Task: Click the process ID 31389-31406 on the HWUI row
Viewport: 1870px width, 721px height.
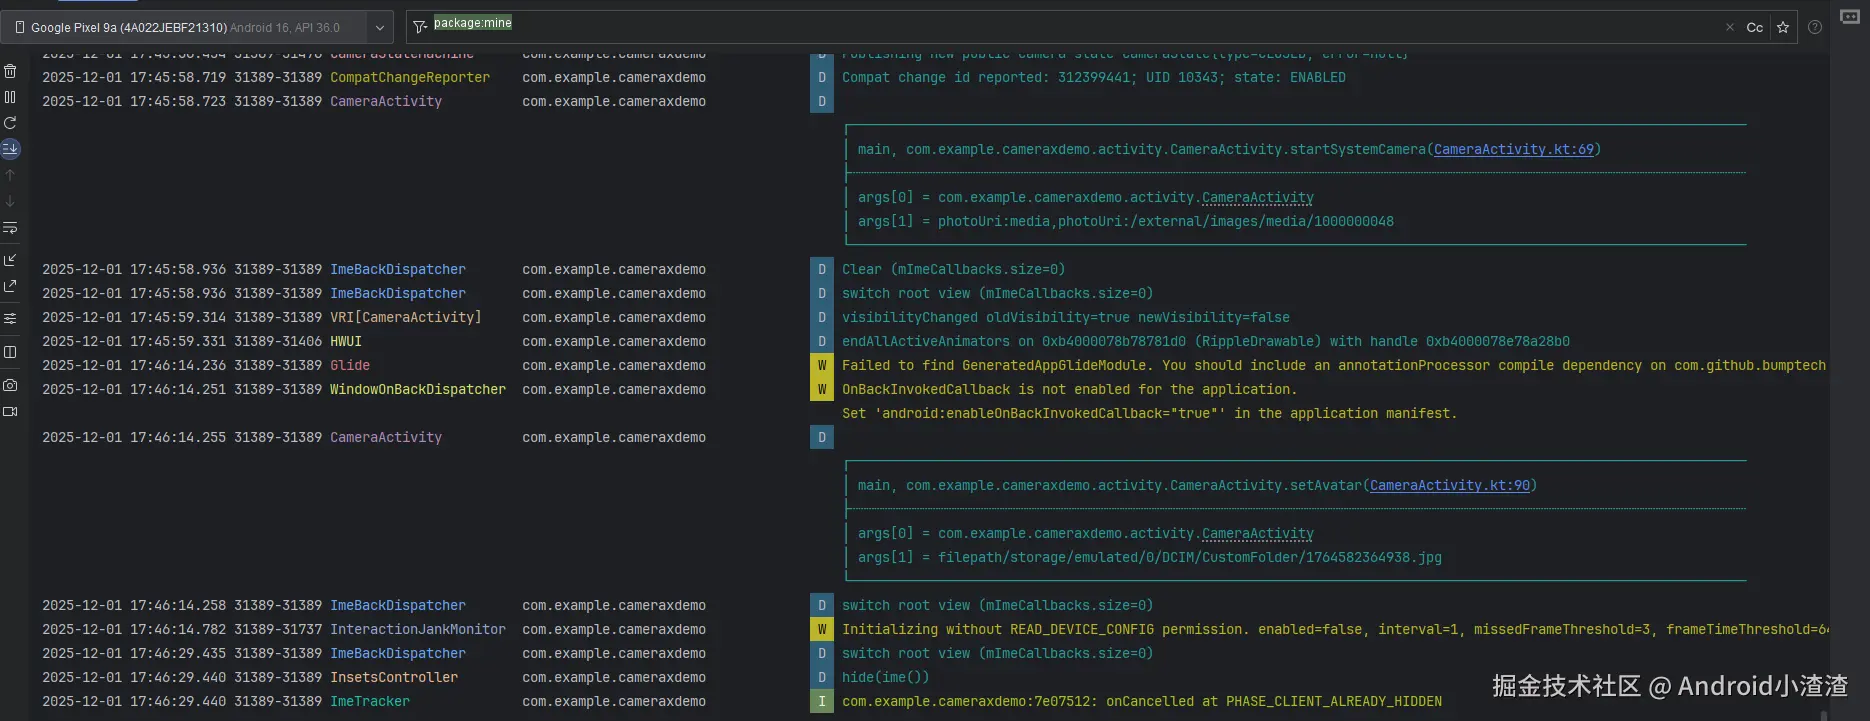Action: [x=278, y=341]
